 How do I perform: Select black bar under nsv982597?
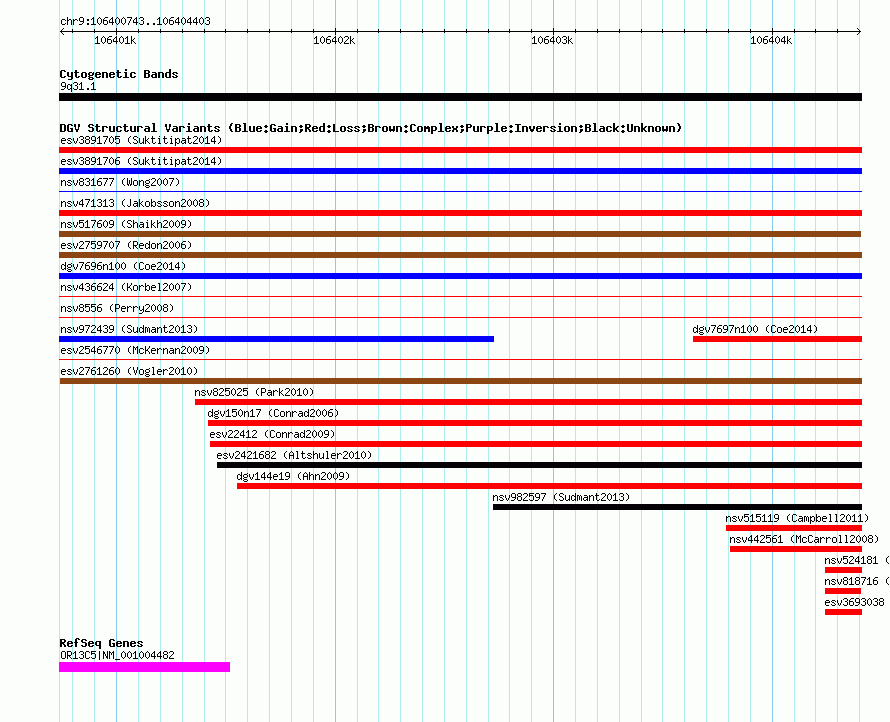click(677, 507)
